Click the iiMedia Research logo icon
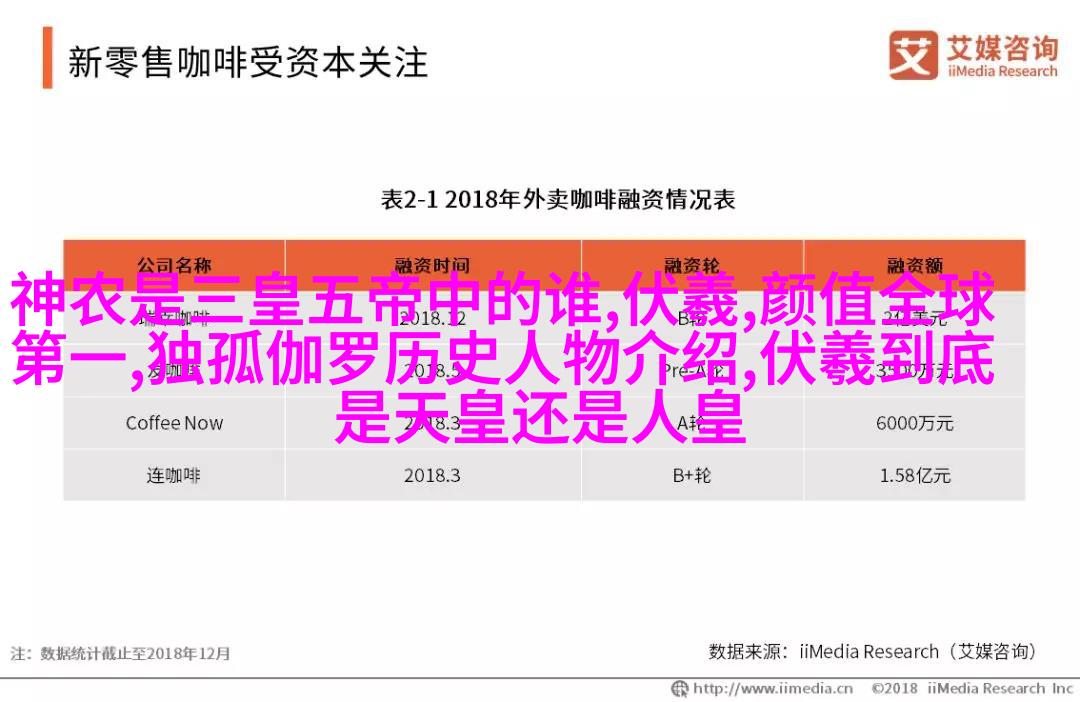Screen dimensions: 1080x702 (x=913, y=55)
